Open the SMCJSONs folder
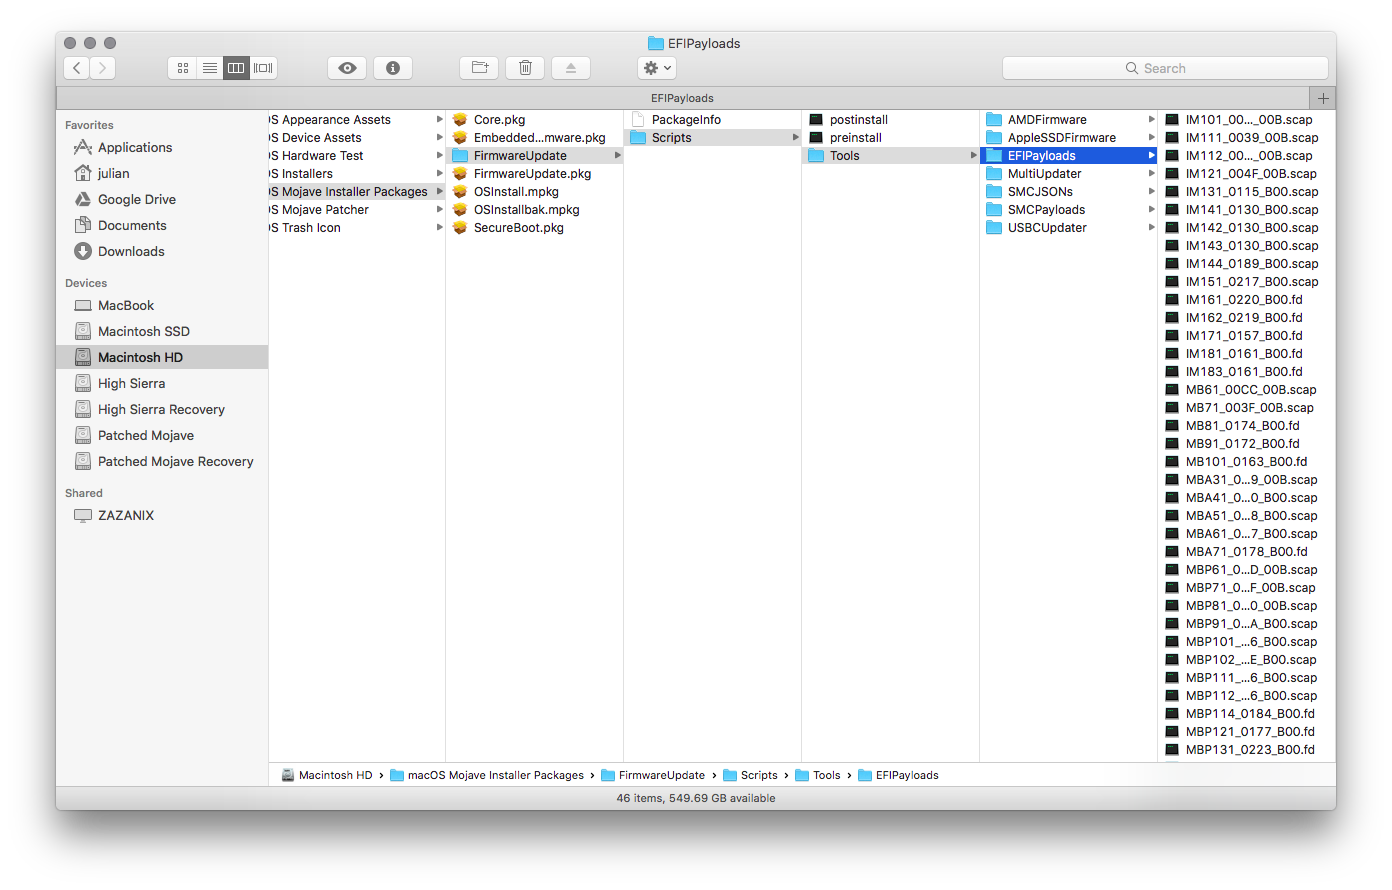This screenshot has height=890, width=1392. 1068,191
